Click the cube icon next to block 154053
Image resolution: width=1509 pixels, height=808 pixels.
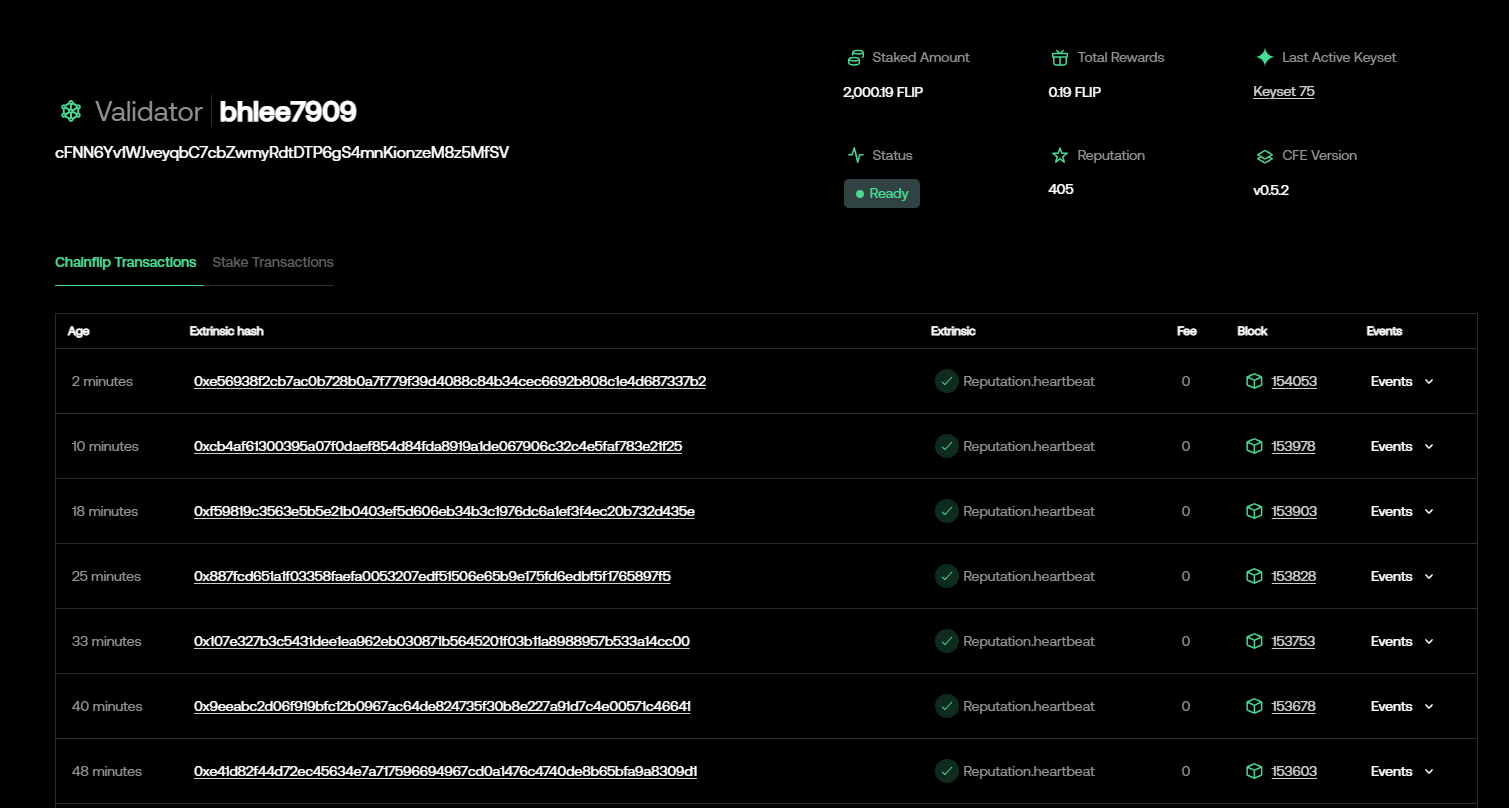coord(1254,381)
